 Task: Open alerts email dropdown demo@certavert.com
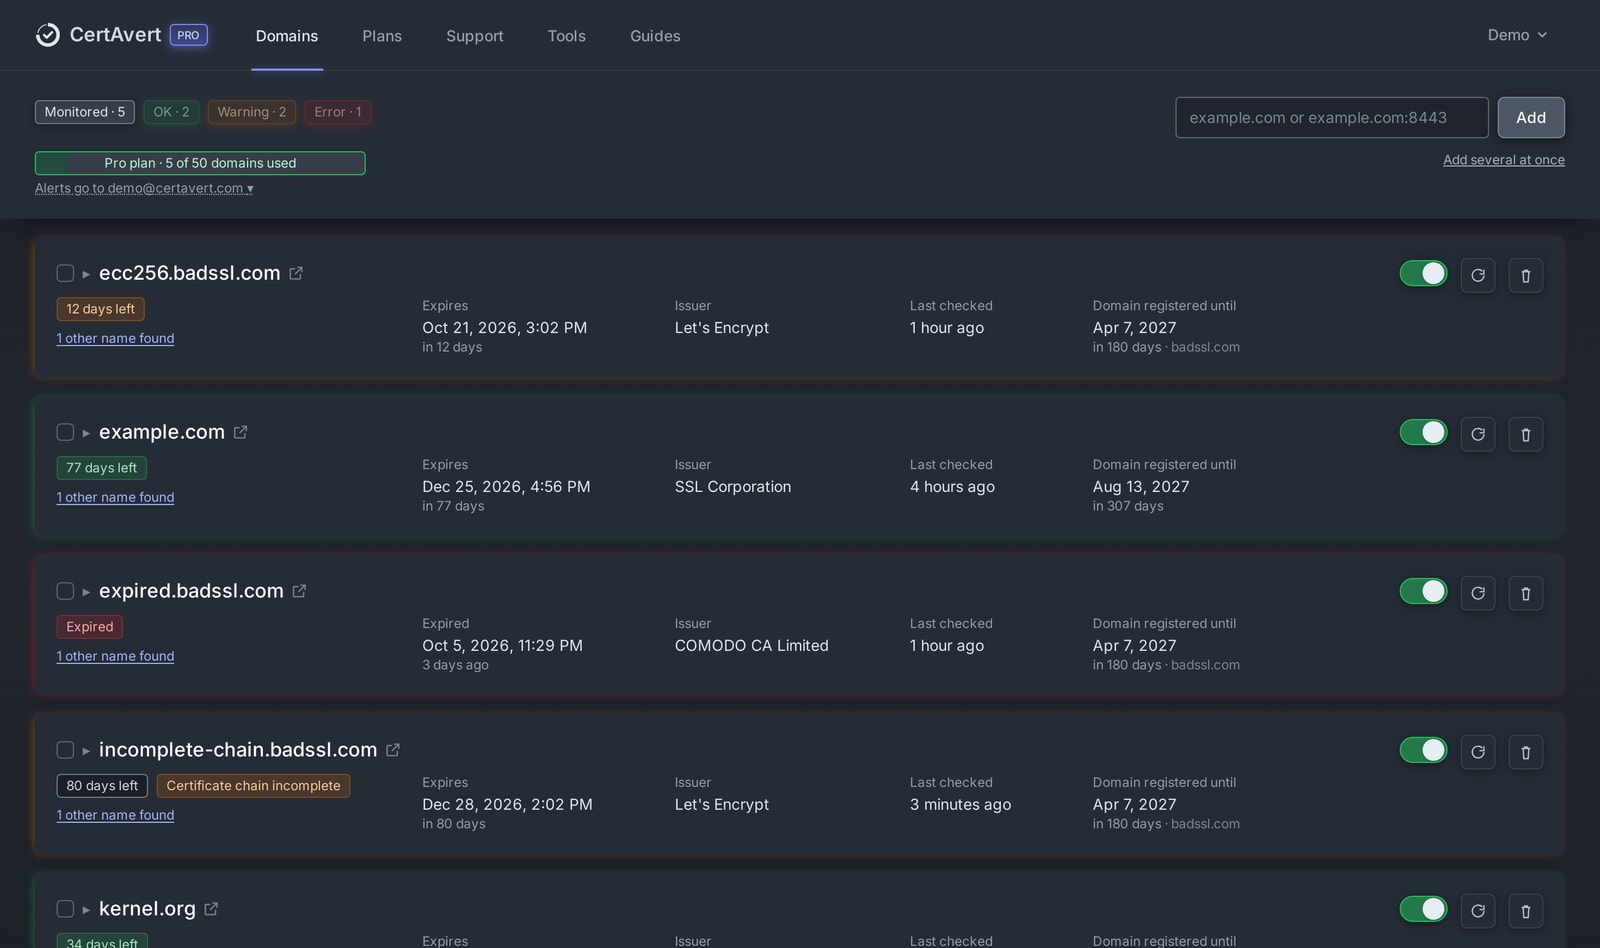coord(144,188)
